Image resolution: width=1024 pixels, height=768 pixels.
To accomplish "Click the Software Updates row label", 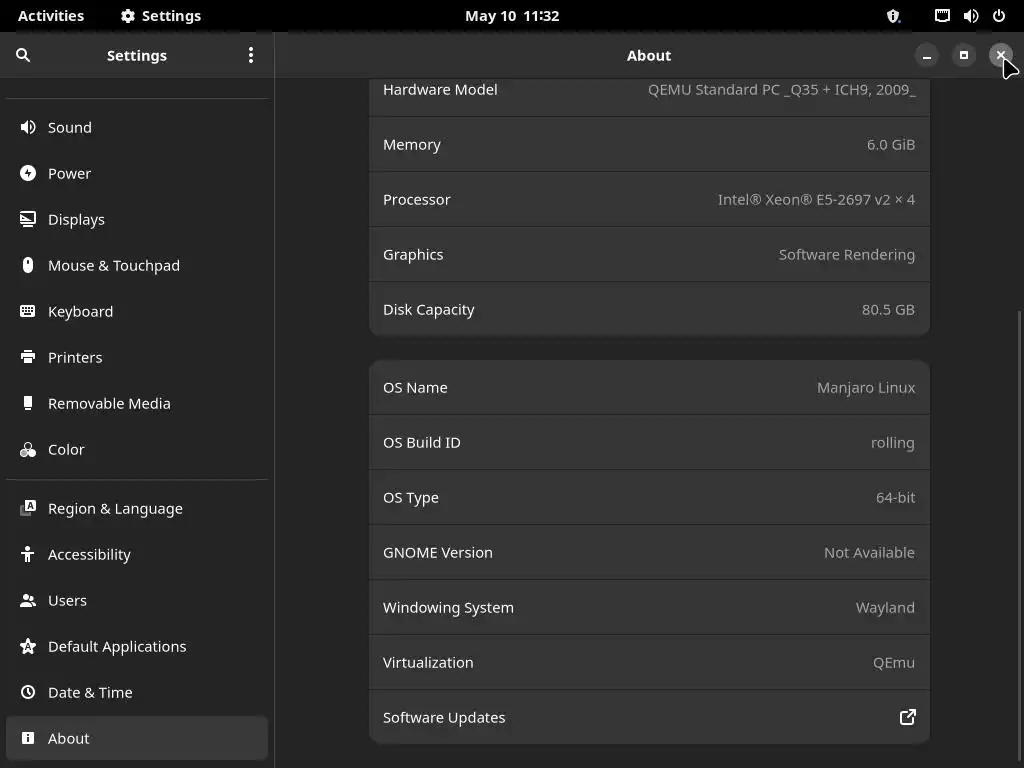I will (444, 717).
